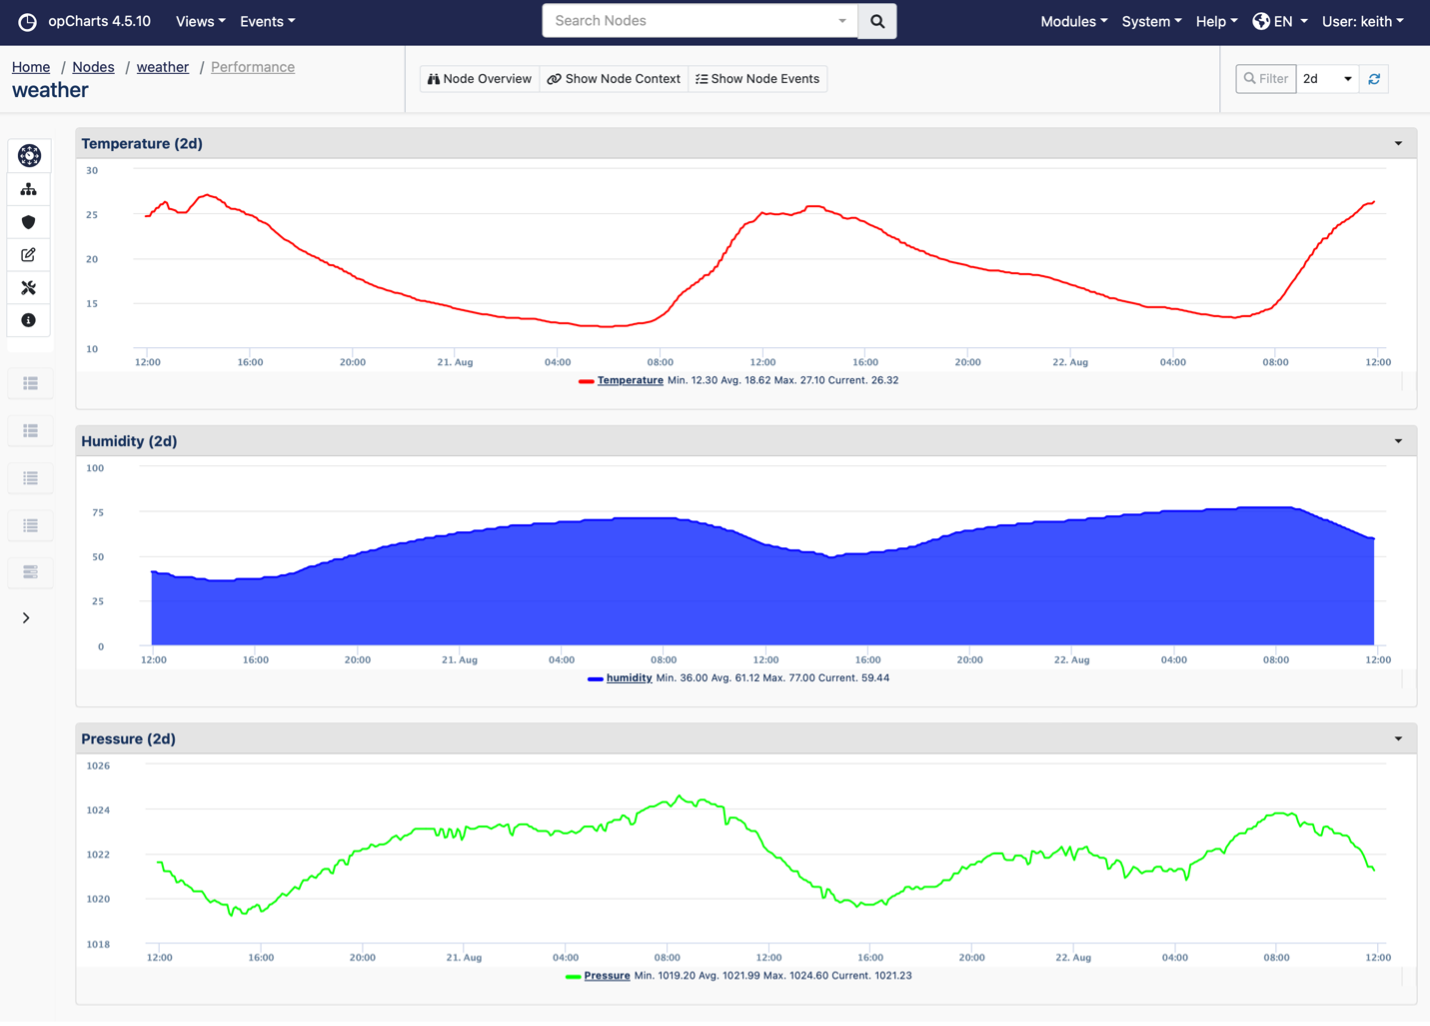Click the Temperature (2d) panel title
The image size is (1430, 1026).
coord(142,144)
